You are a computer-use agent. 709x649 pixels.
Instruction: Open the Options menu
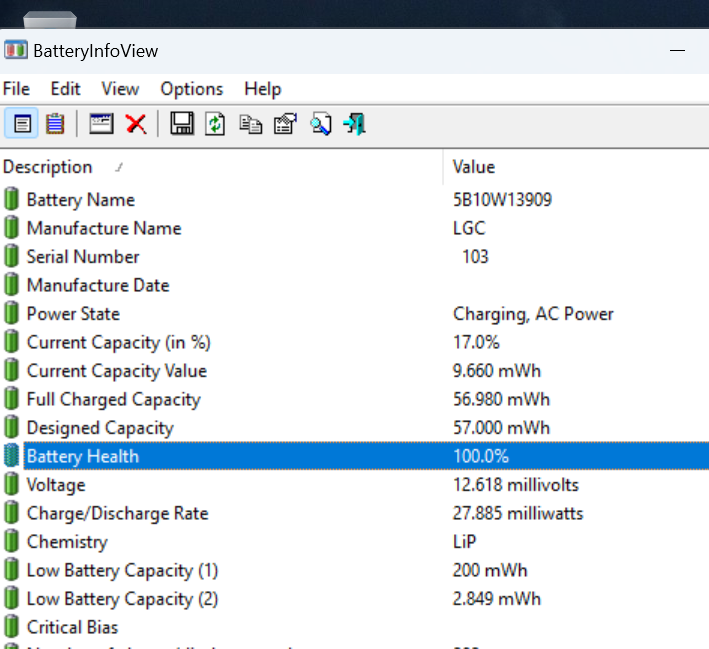(192, 89)
